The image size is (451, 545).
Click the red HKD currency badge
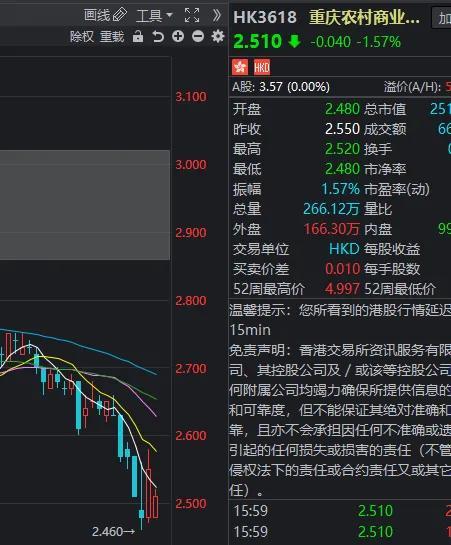click(262, 67)
